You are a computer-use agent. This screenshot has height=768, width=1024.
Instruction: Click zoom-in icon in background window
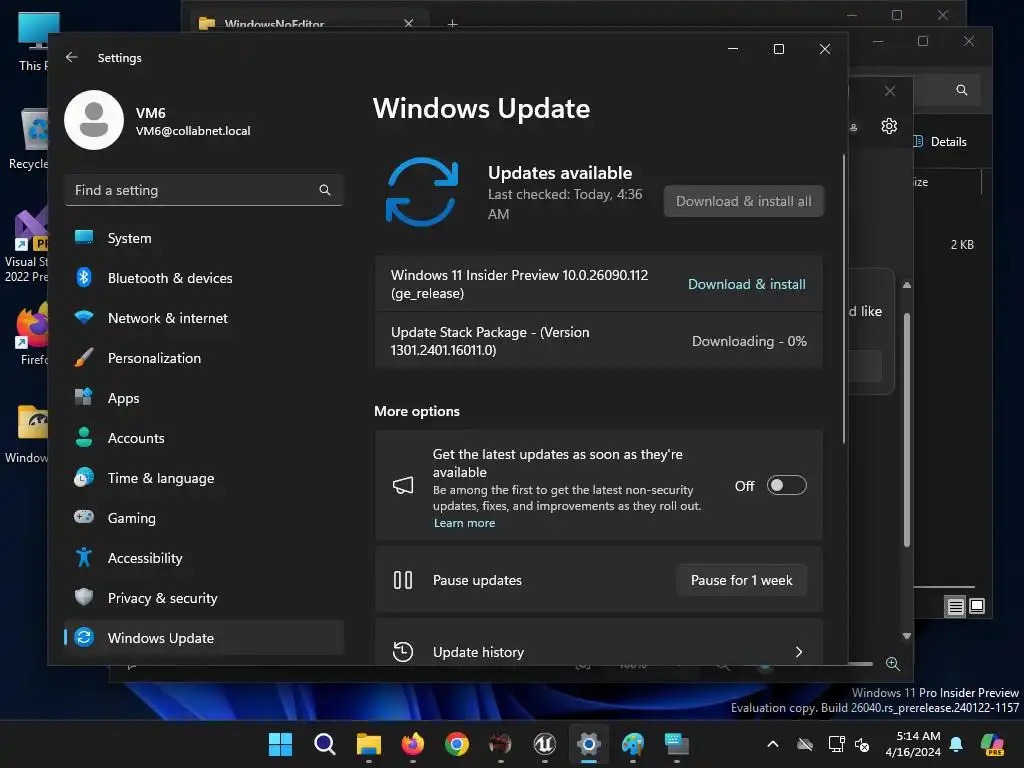tap(893, 664)
